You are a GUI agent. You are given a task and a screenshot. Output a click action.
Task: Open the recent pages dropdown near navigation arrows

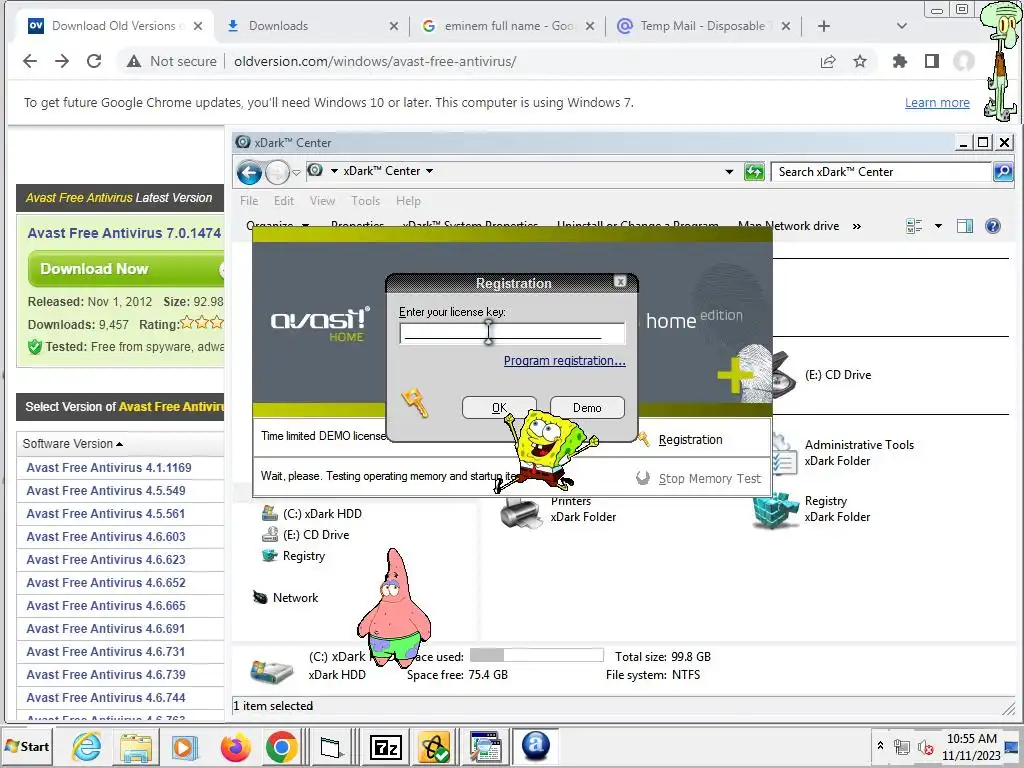coord(296,173)
